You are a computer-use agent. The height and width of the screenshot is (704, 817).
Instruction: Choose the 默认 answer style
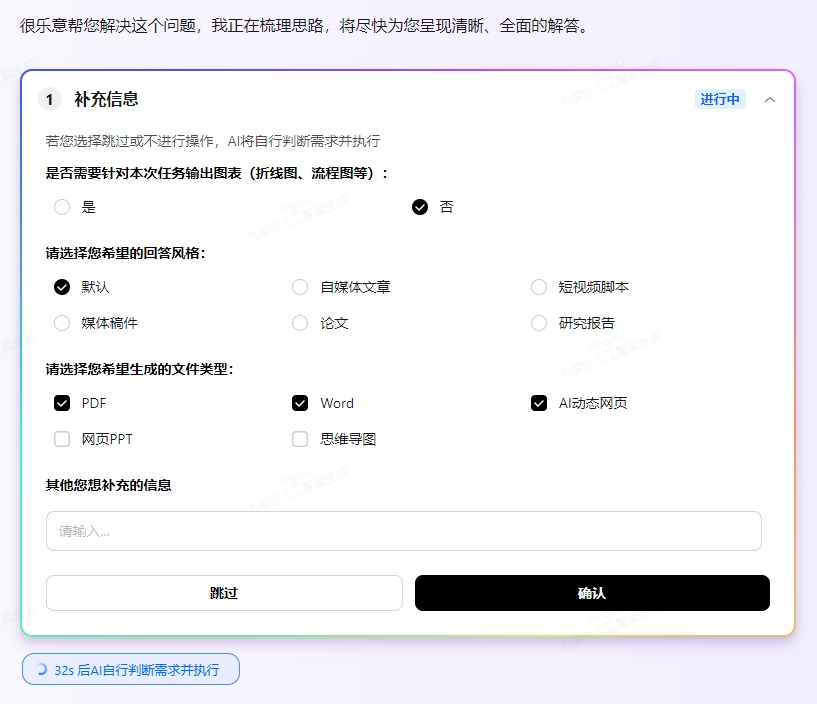[62, 287]
